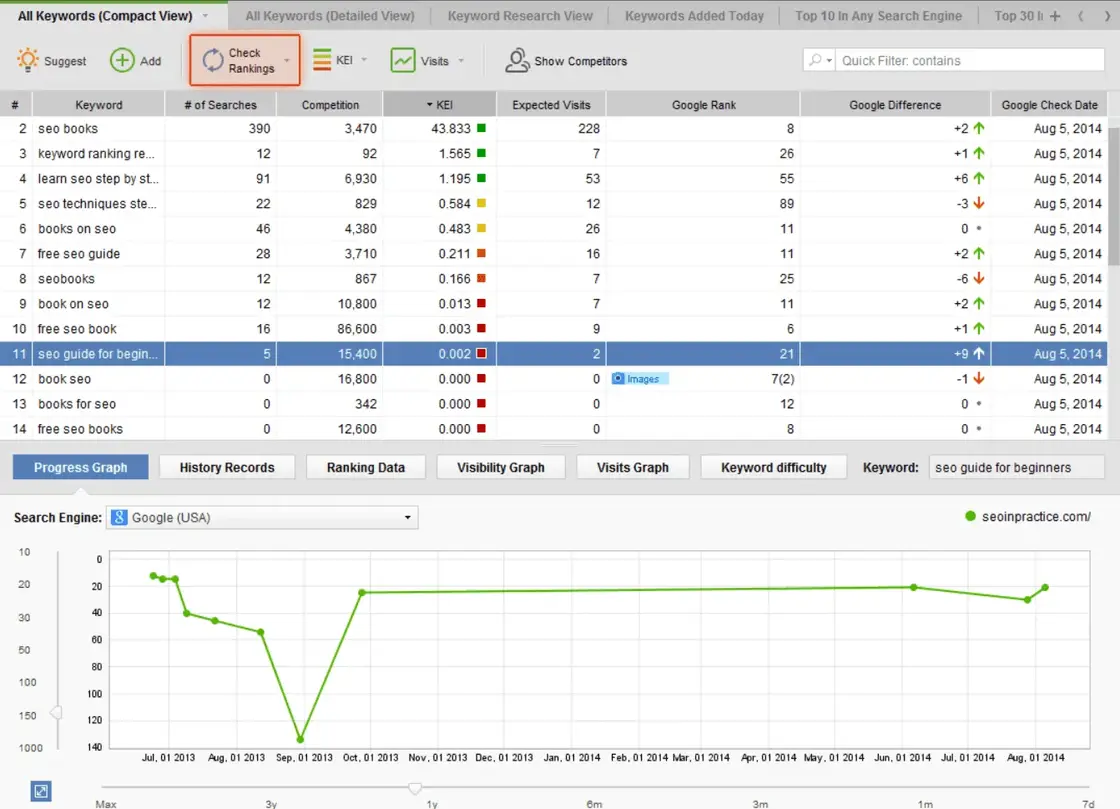Open the Ranking Data tab

[x=366, y=468]
